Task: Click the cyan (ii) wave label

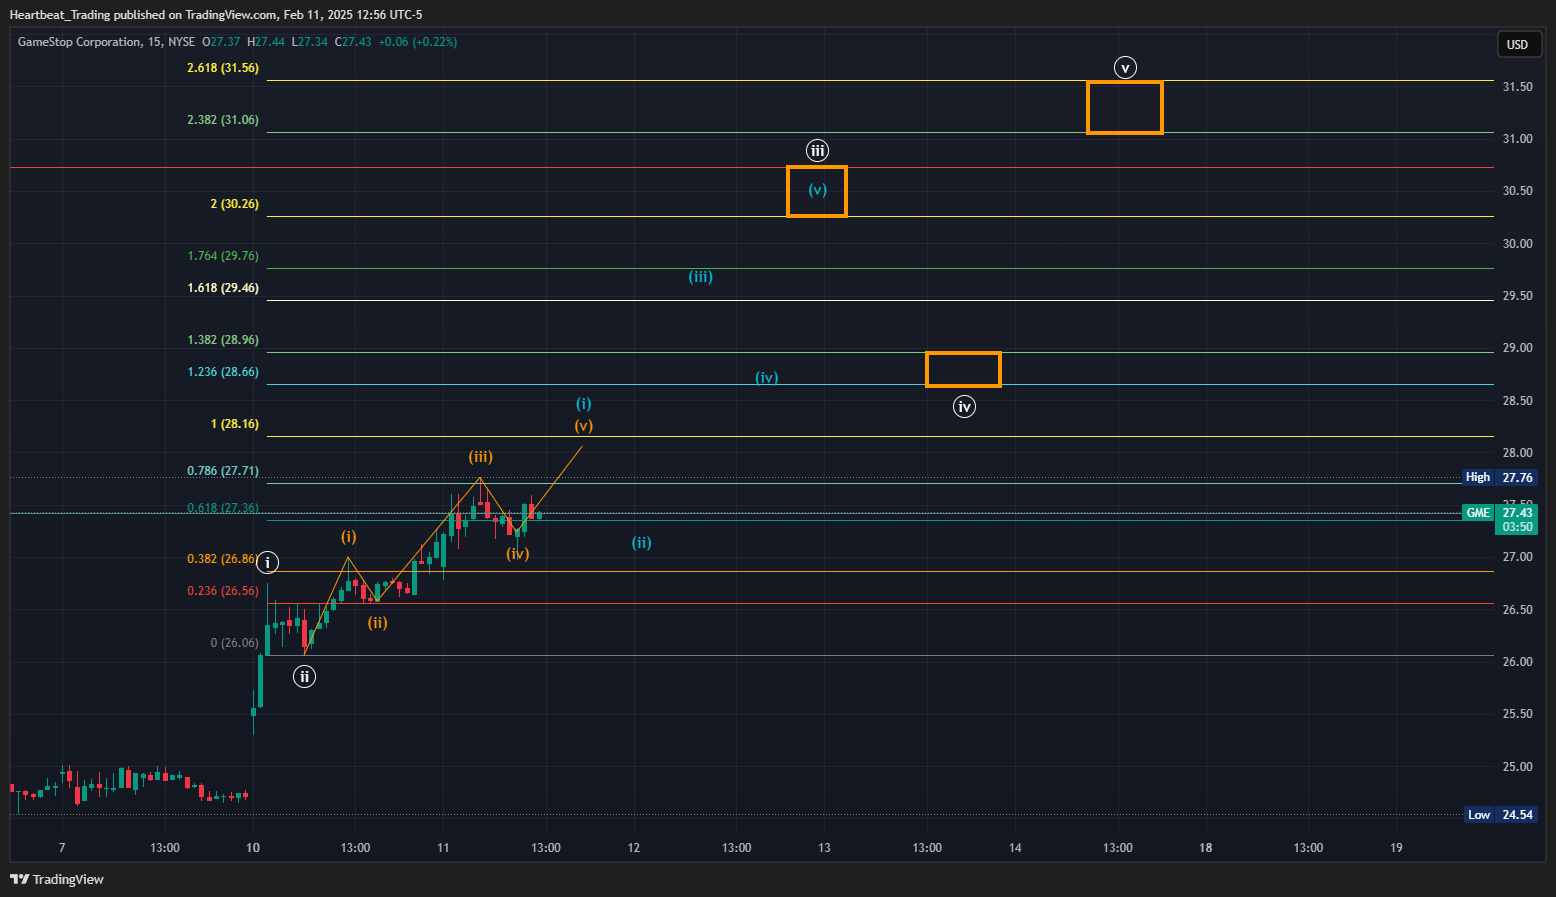Action: [x=642, y=543]
